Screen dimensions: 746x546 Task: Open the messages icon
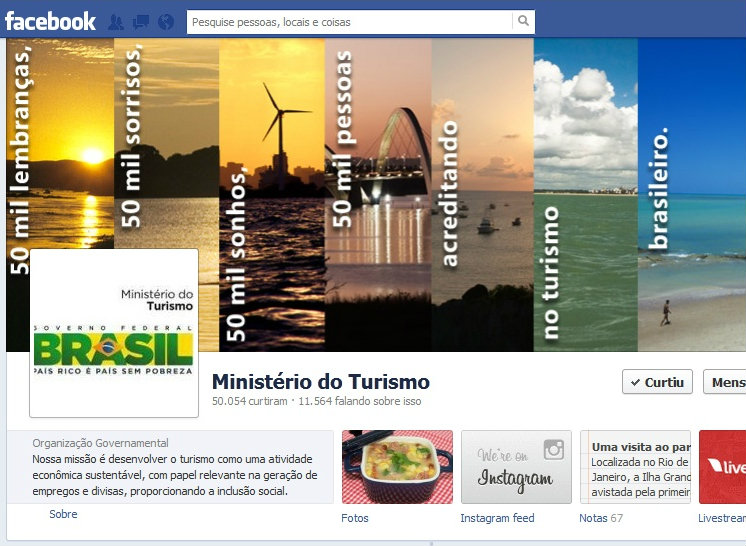tap(141, 22)
